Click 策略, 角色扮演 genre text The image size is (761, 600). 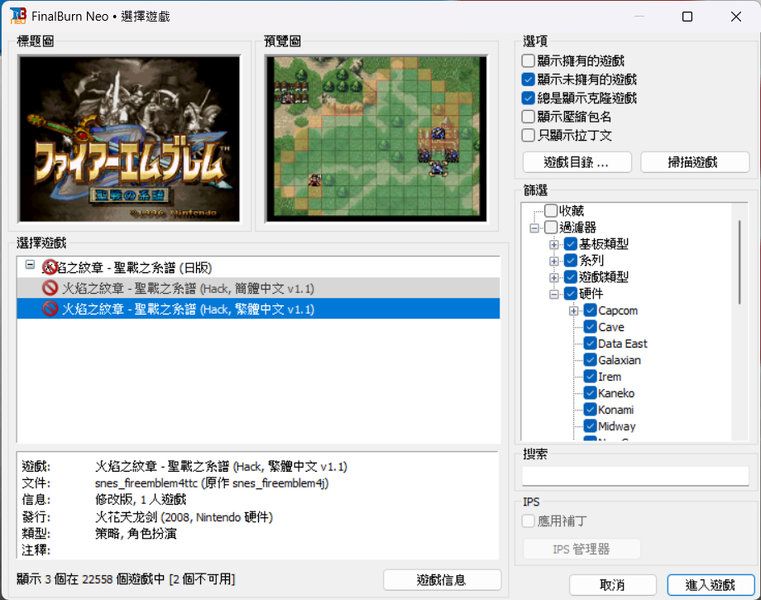click(136, 533)
